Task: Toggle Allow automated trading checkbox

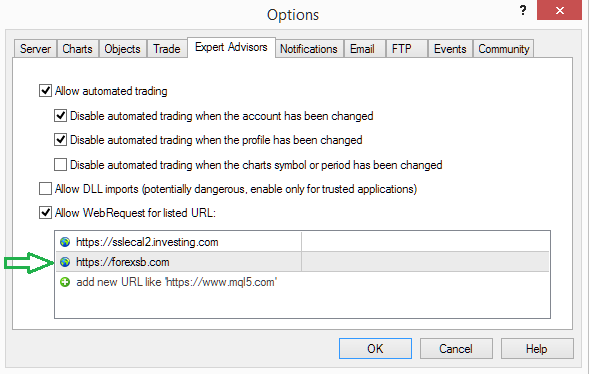Action: [x=45, y=91]
